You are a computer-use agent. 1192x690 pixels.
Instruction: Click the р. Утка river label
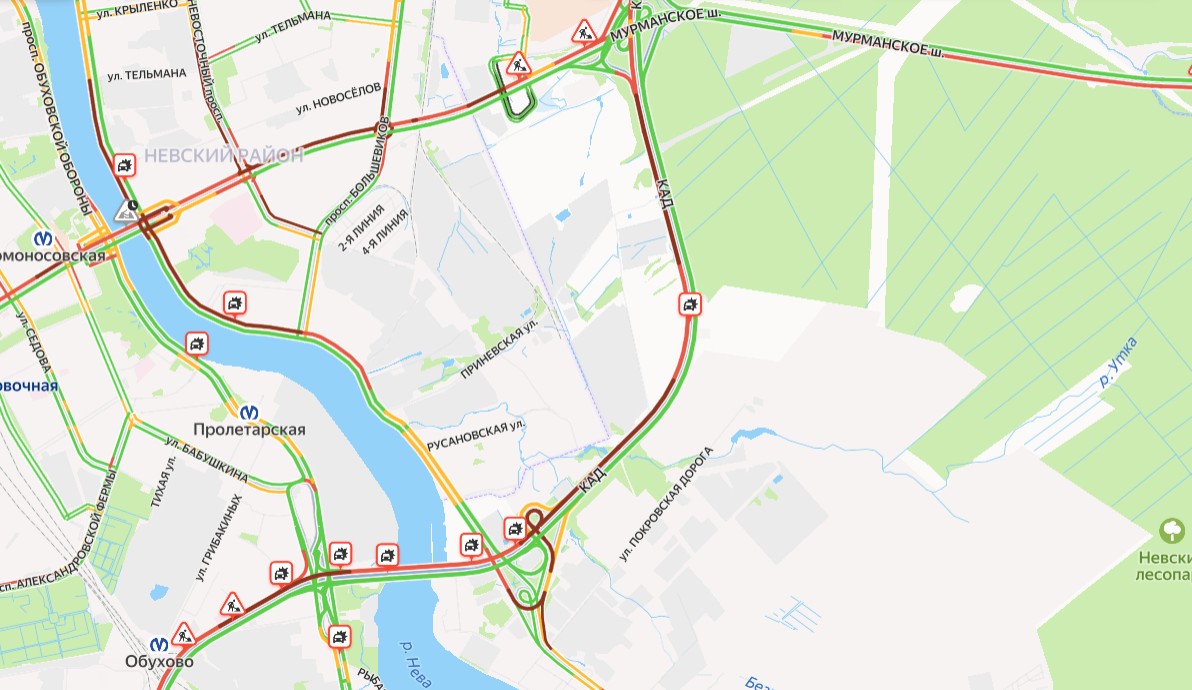[x=1119, y=362]
